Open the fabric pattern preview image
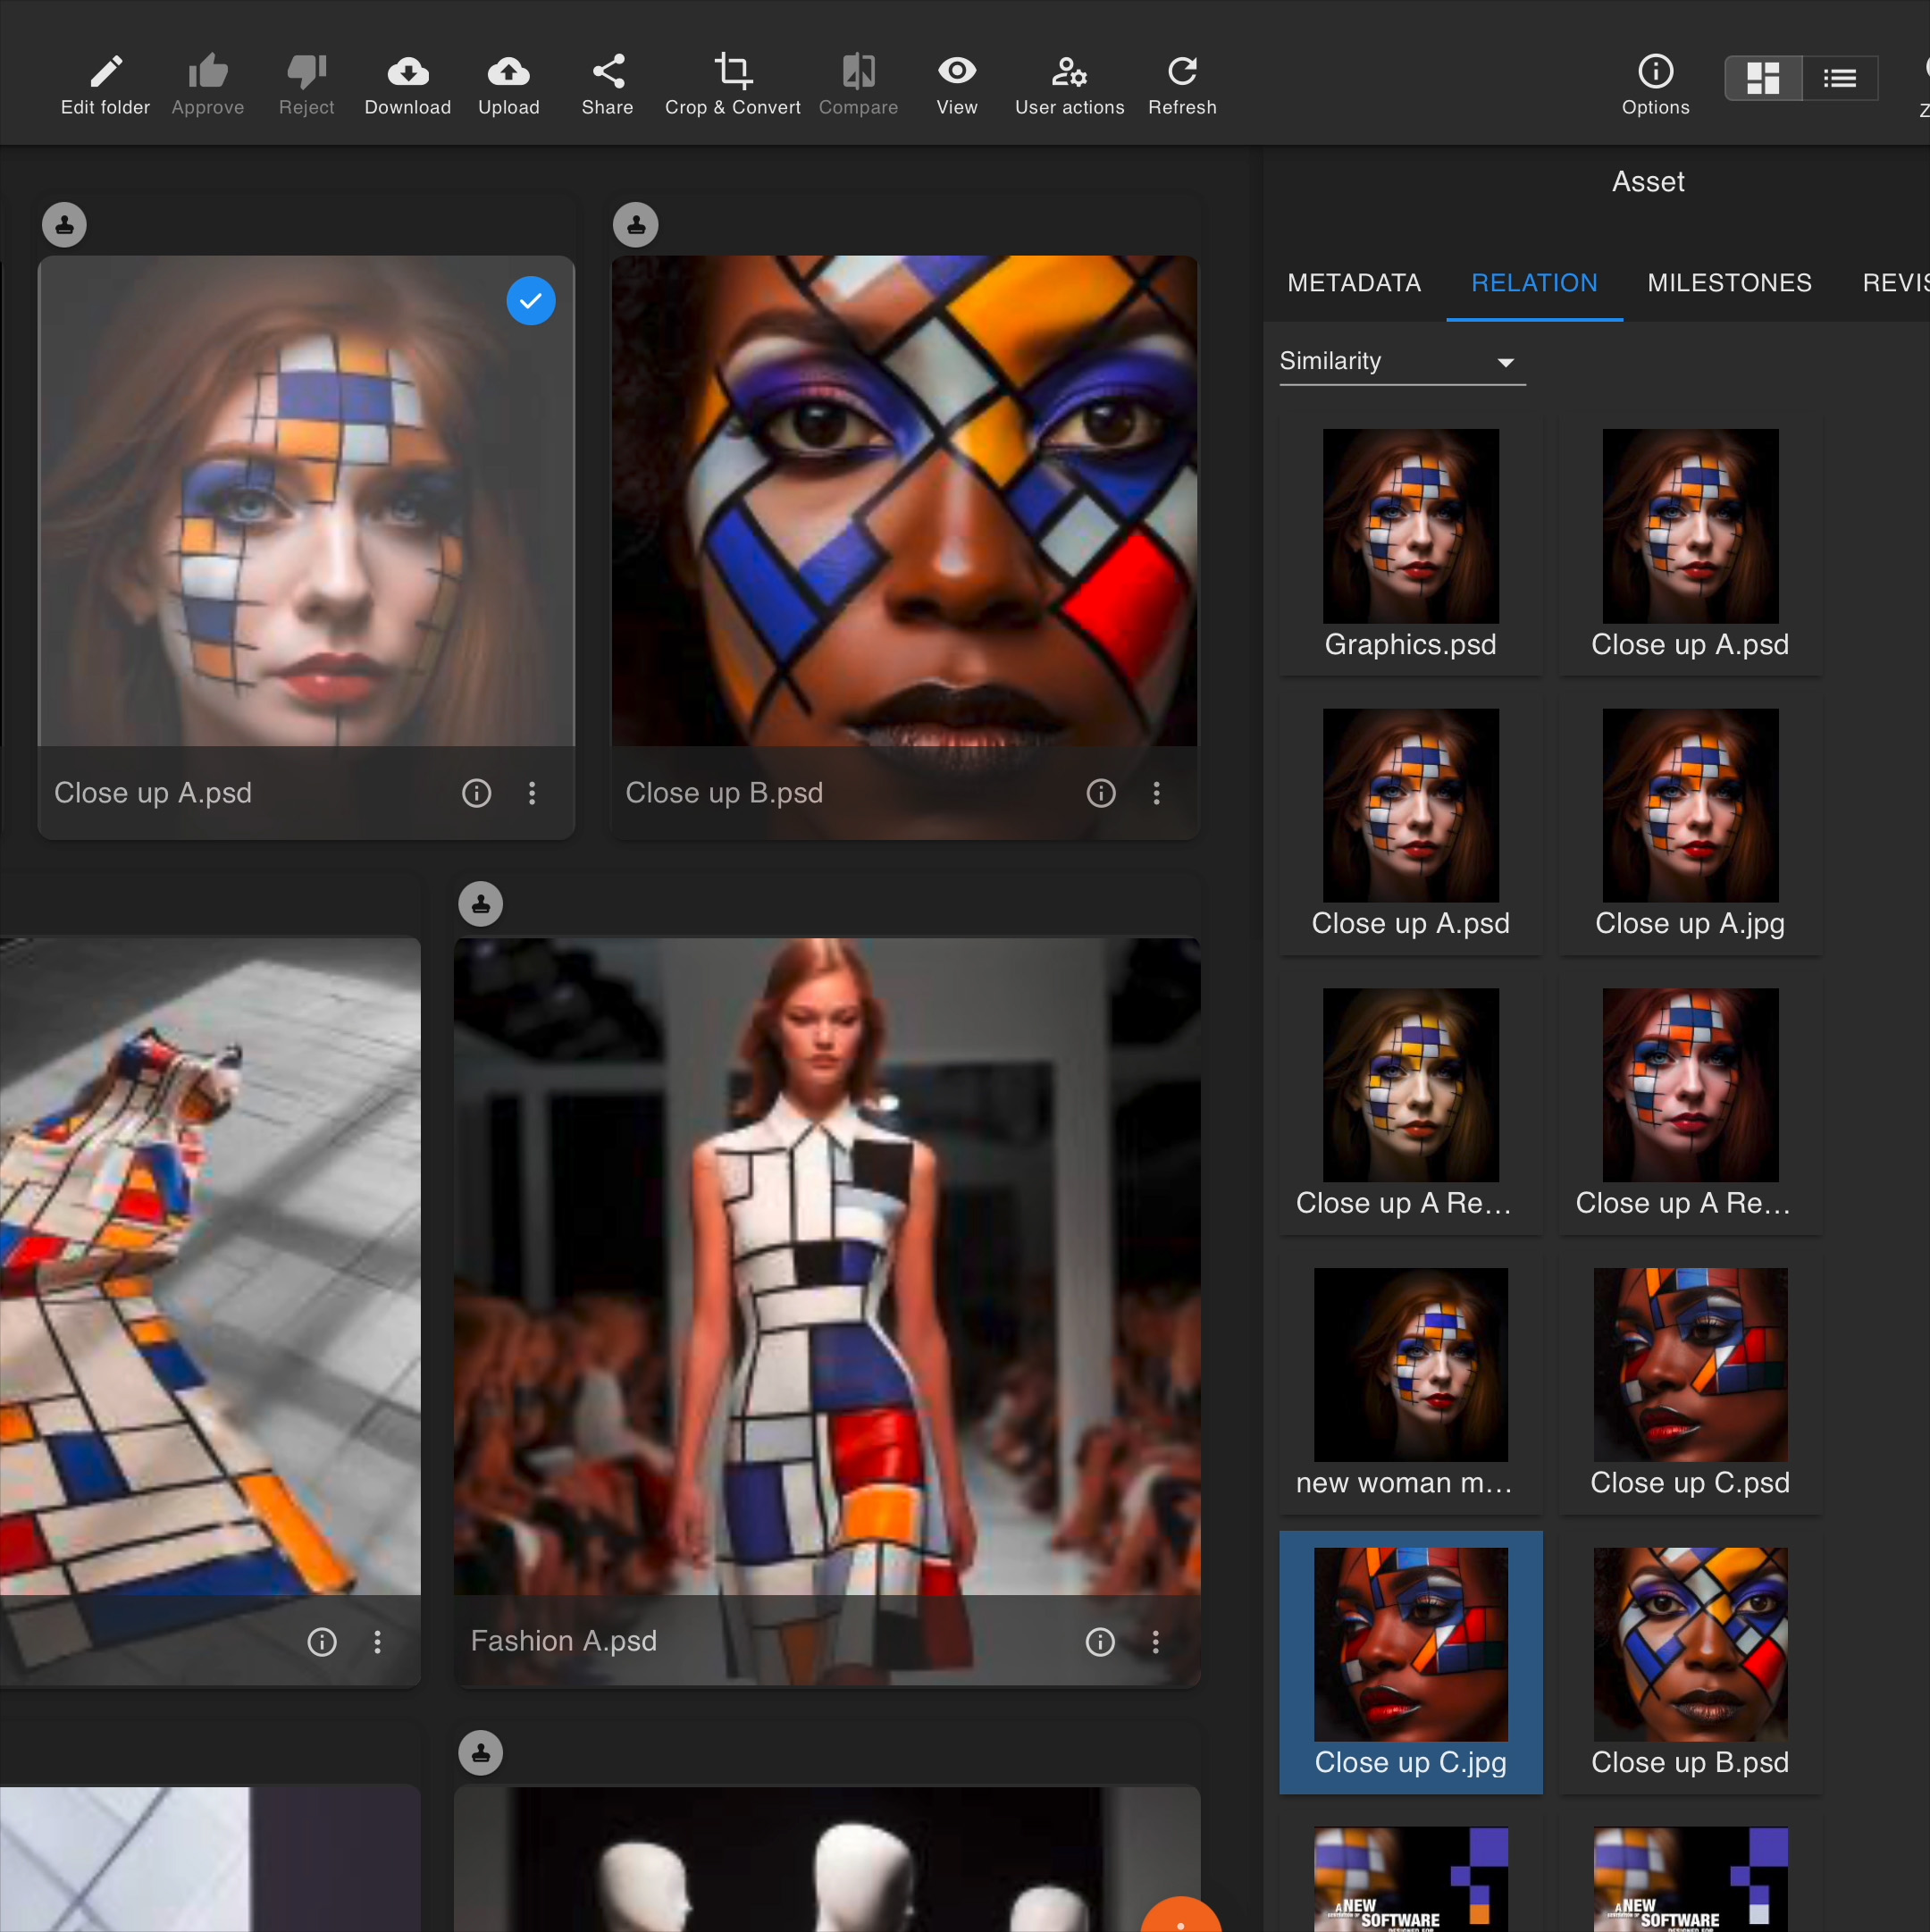The height and width of the screenshot is (1932, 1930). 210,1266
